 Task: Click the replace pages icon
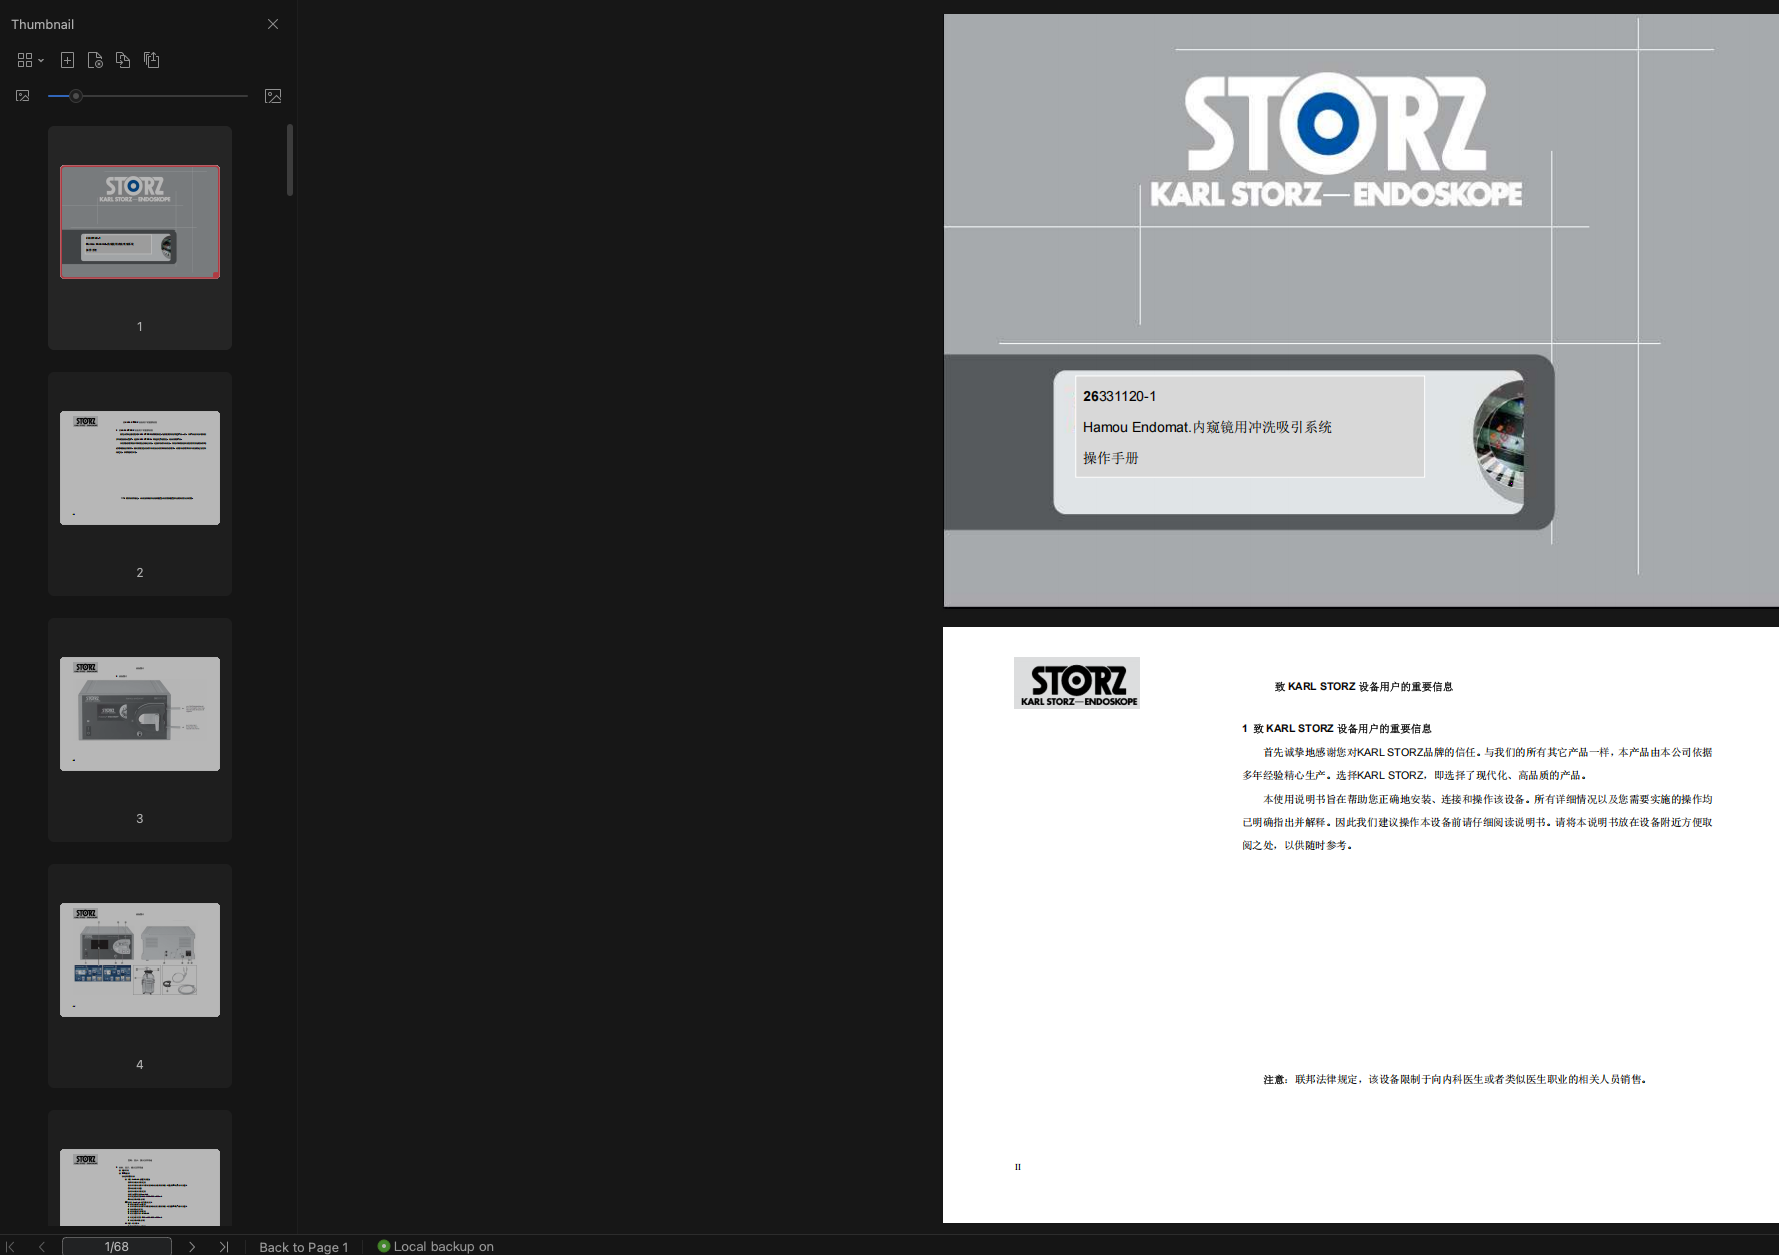(123, 60)
